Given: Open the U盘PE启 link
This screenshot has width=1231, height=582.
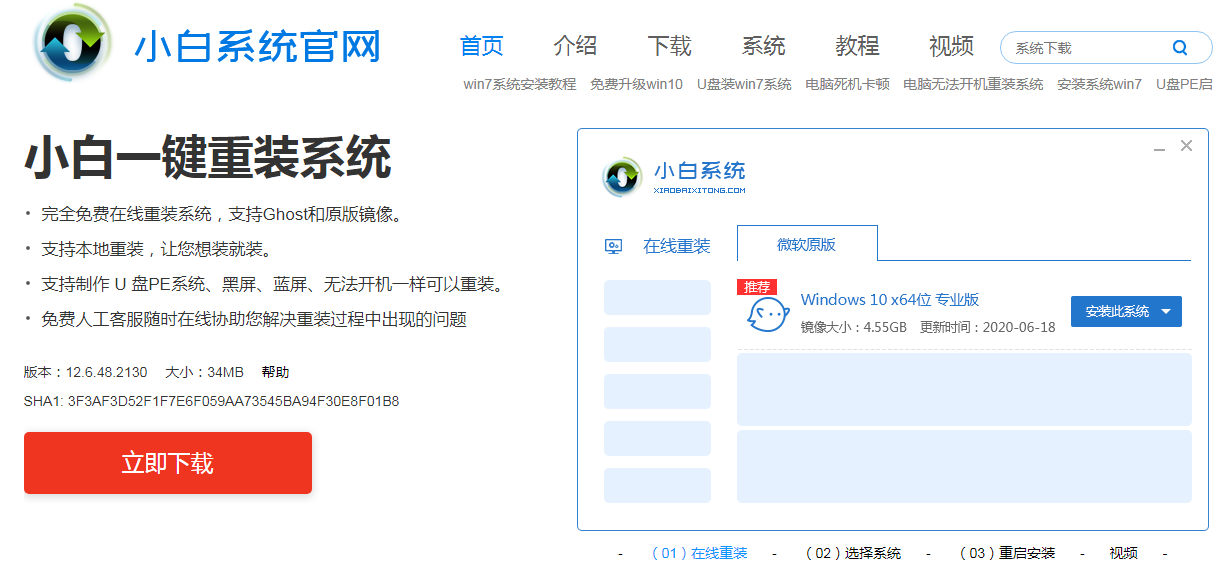Looking at the screenshot, I should (1184, 84).
